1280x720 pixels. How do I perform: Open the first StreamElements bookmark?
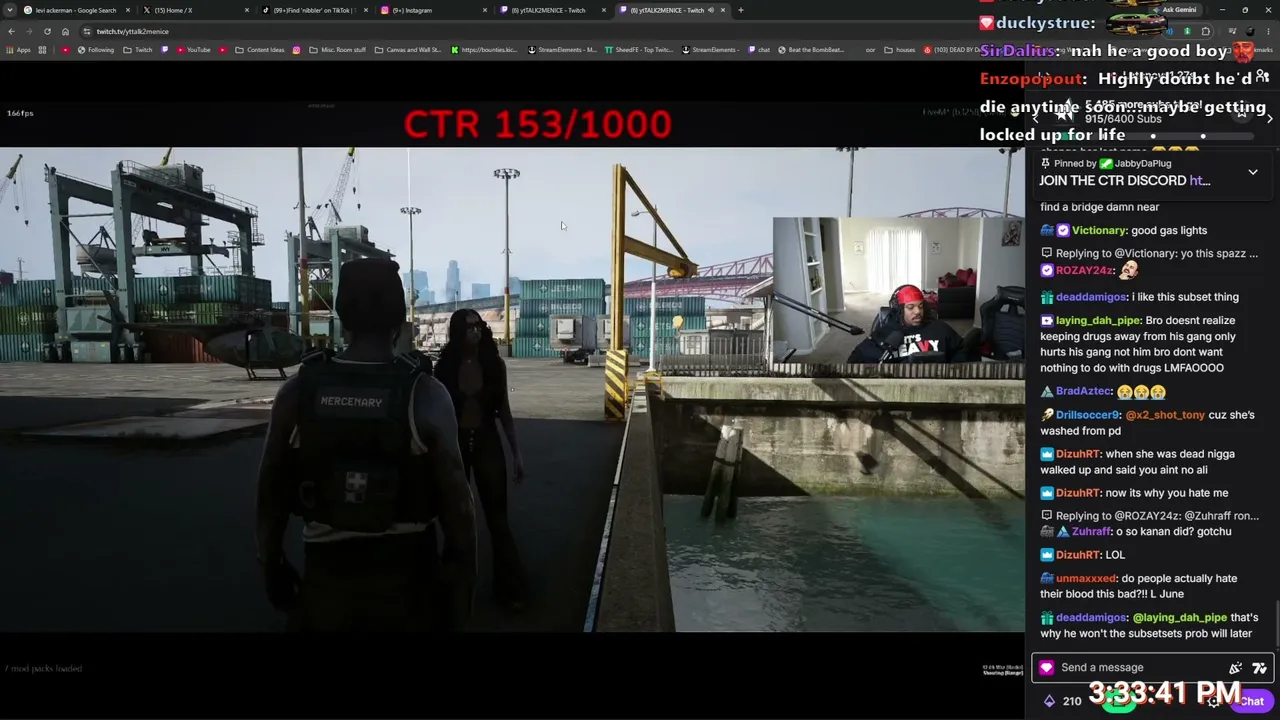click(x=562, y=50)
